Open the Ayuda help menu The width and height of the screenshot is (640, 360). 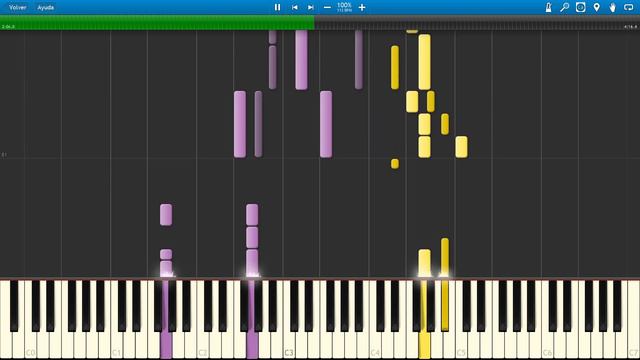pos(45,7)
